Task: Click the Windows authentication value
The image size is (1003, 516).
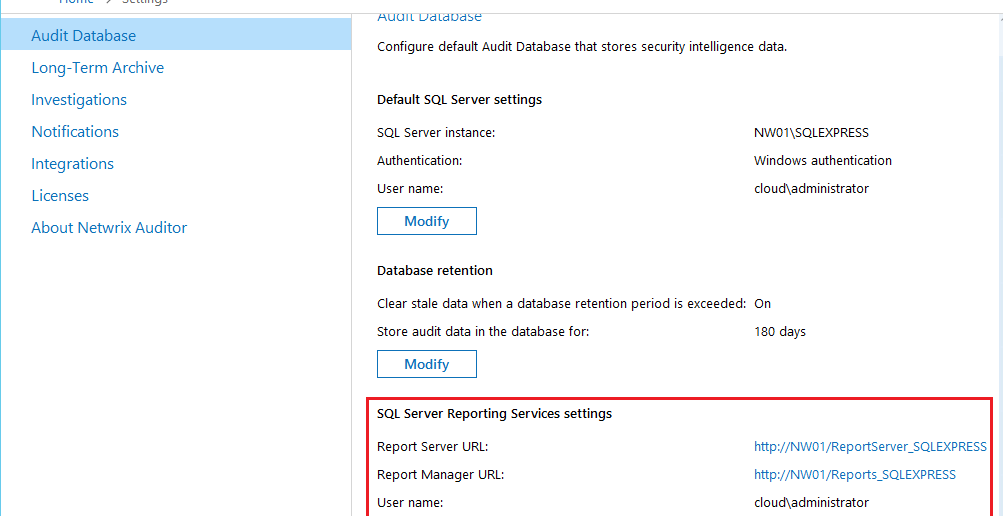Action: pyautogui.click(x=822, y=160)
